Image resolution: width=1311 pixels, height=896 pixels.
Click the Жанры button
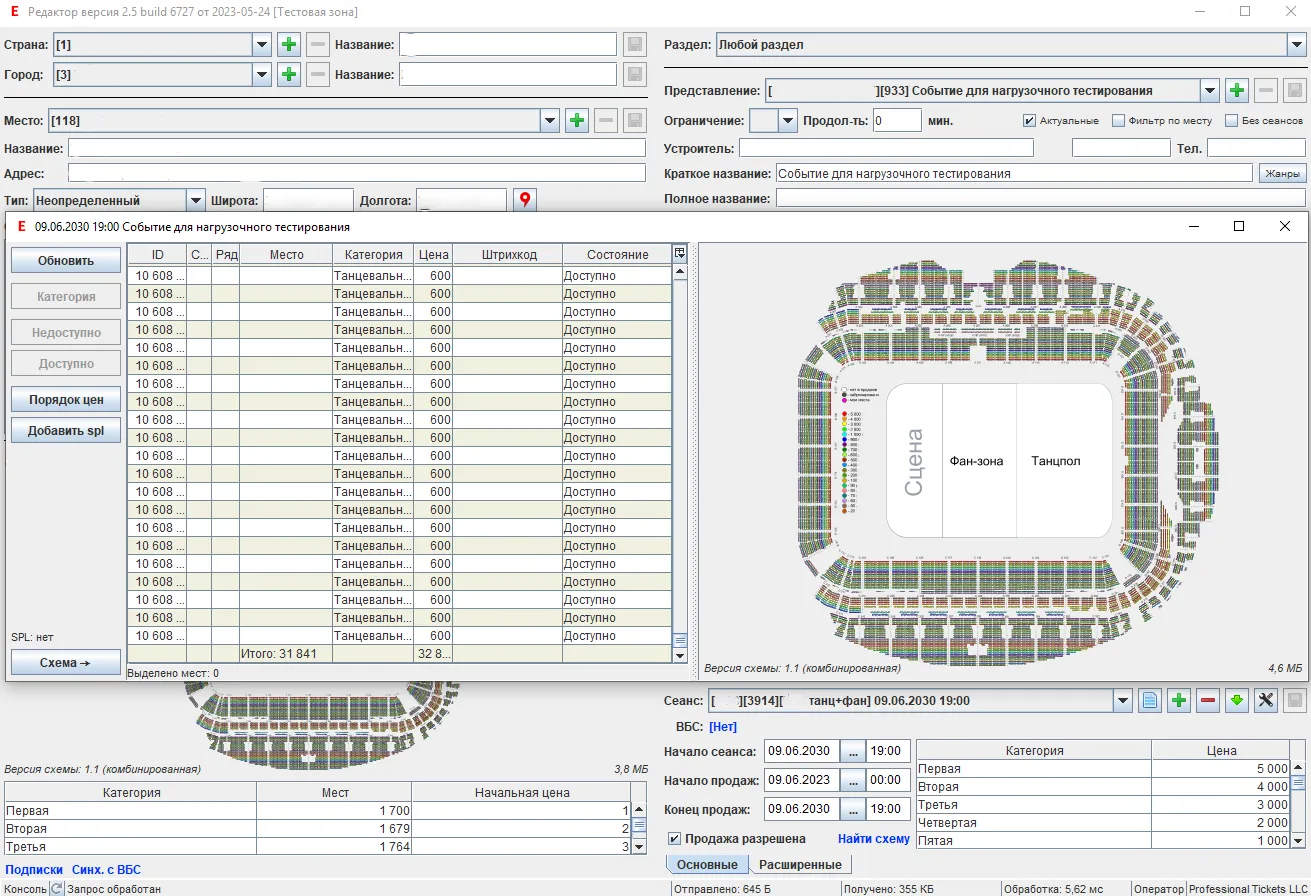click(x=1282, y=173)
